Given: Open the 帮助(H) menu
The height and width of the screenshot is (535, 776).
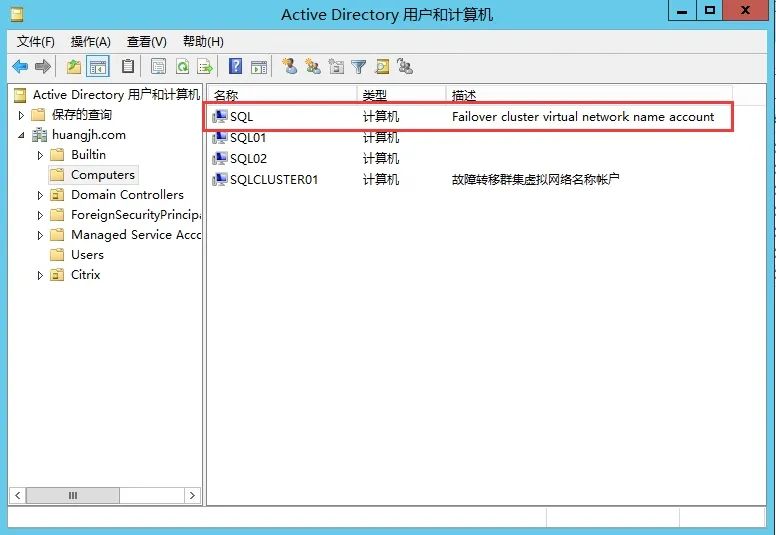Looking at the screenshot, I should (x=203, y=42).
